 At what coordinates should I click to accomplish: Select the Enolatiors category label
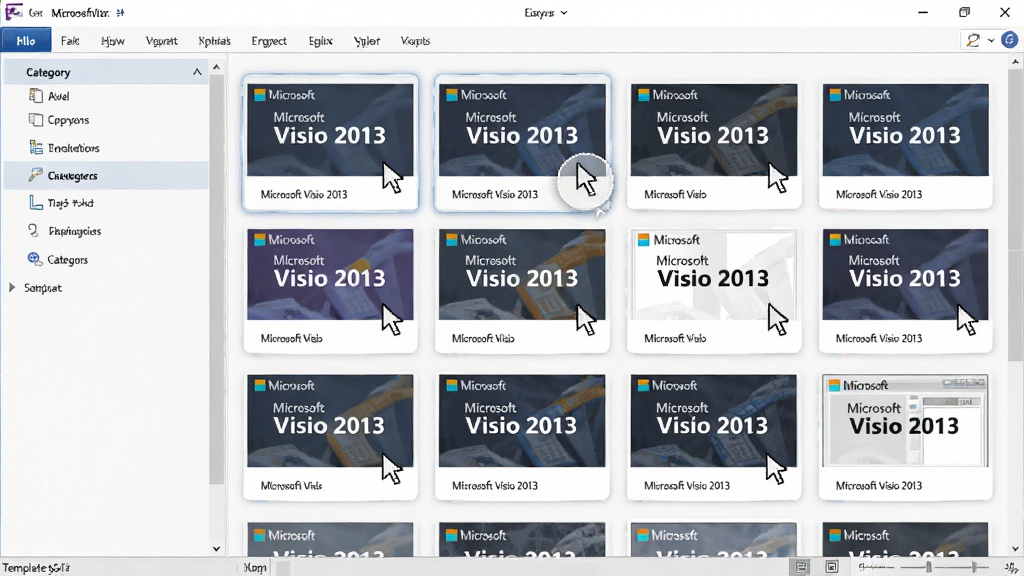[73, 148]
